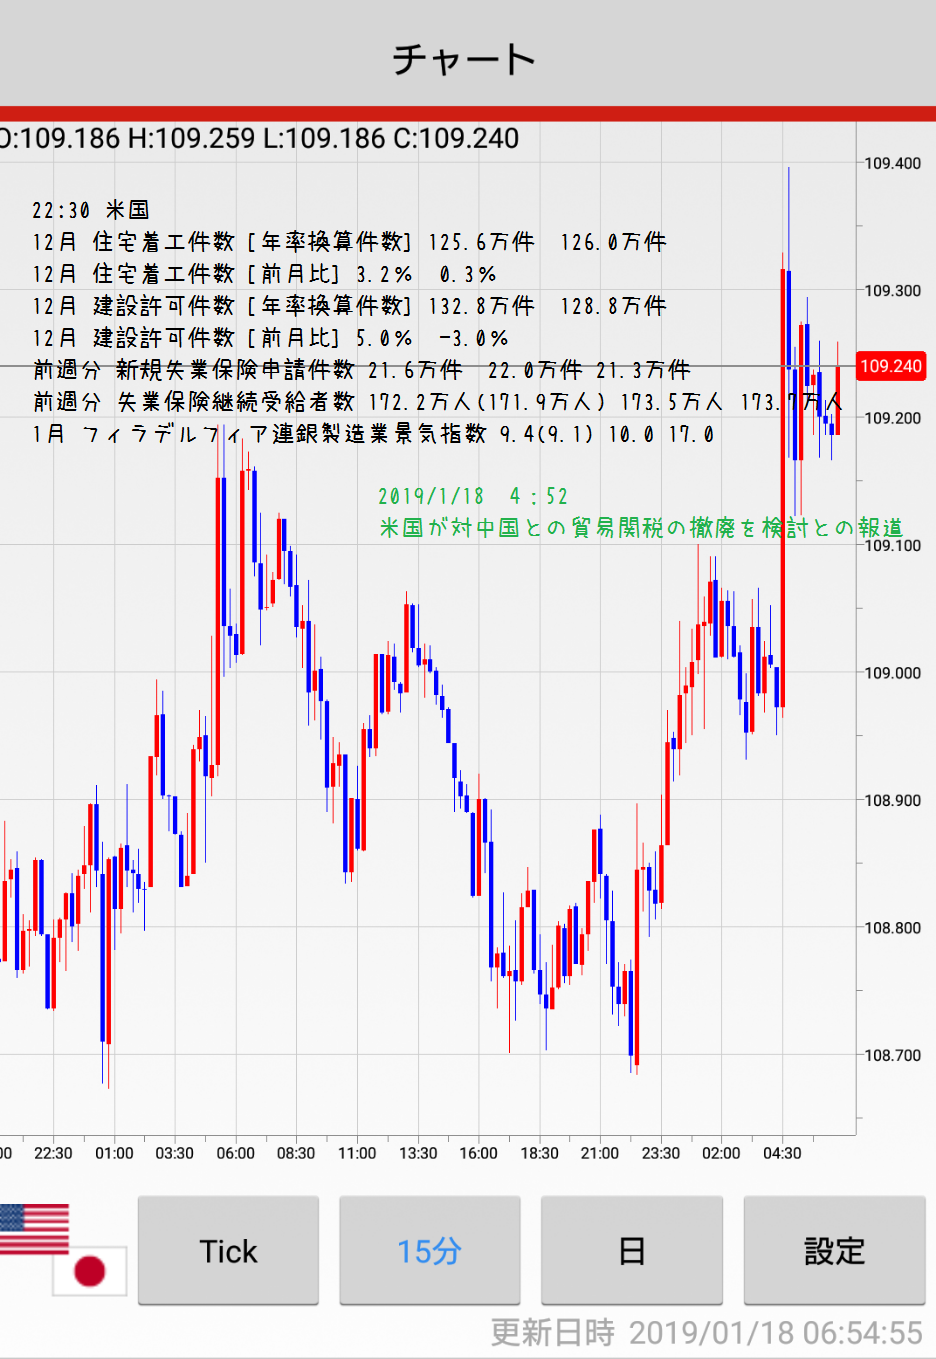Open the 設定 settings
This screenshot has height=1359, width=936.
834,1251
